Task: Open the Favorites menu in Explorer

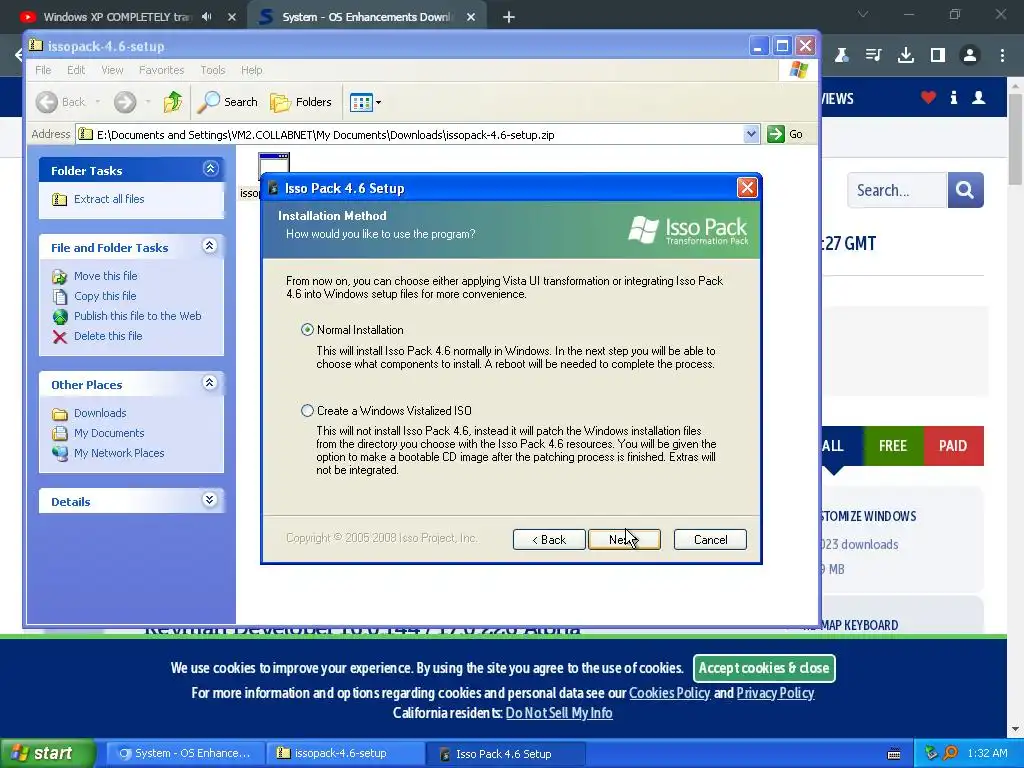Action: click(x=161, y=70)
